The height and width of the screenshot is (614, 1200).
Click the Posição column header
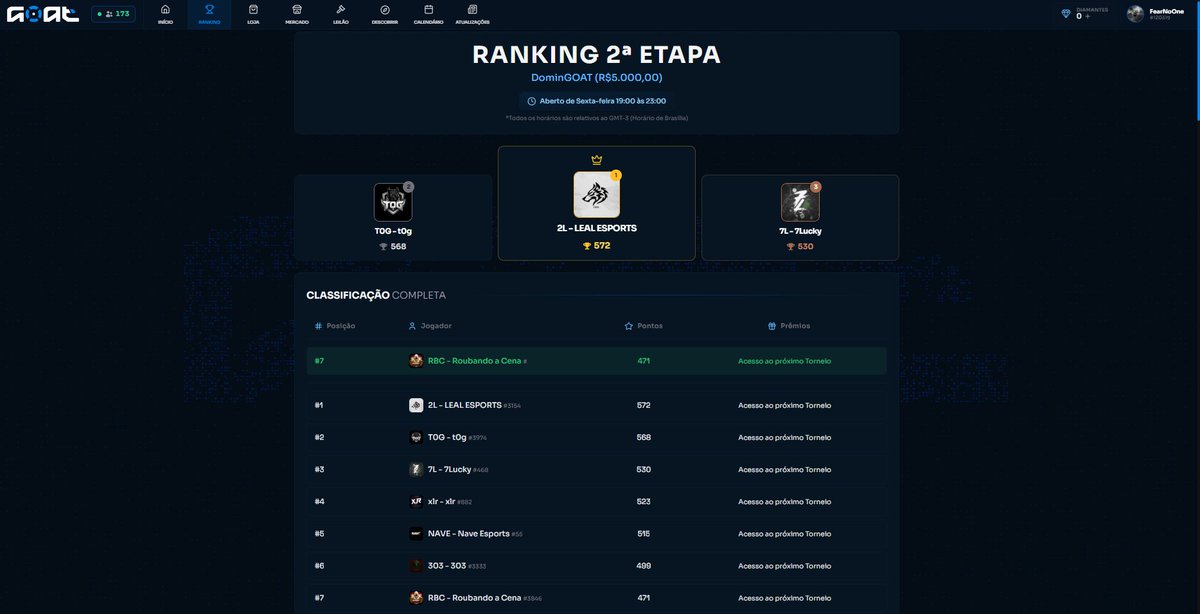(x=335, y=326)
